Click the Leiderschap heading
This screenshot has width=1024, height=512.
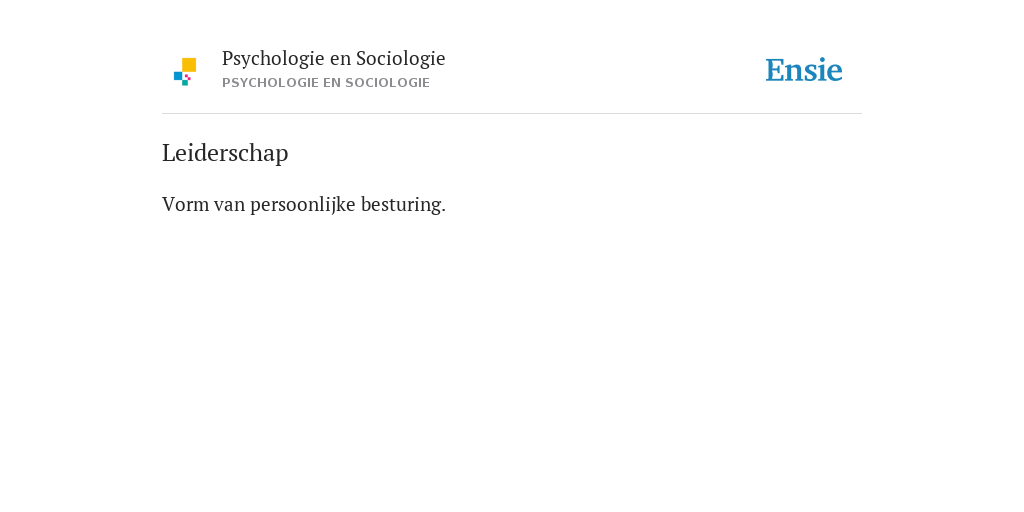[225, 153]
